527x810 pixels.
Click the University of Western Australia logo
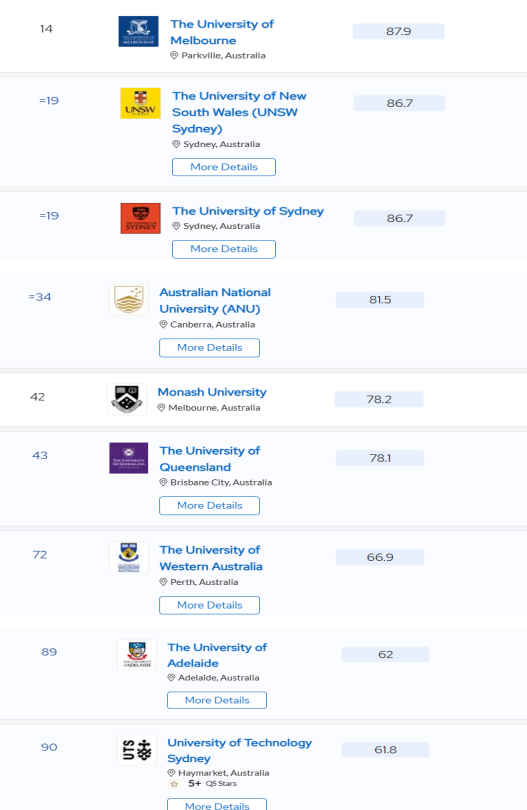pyautogui.click(x=129, y=557)
